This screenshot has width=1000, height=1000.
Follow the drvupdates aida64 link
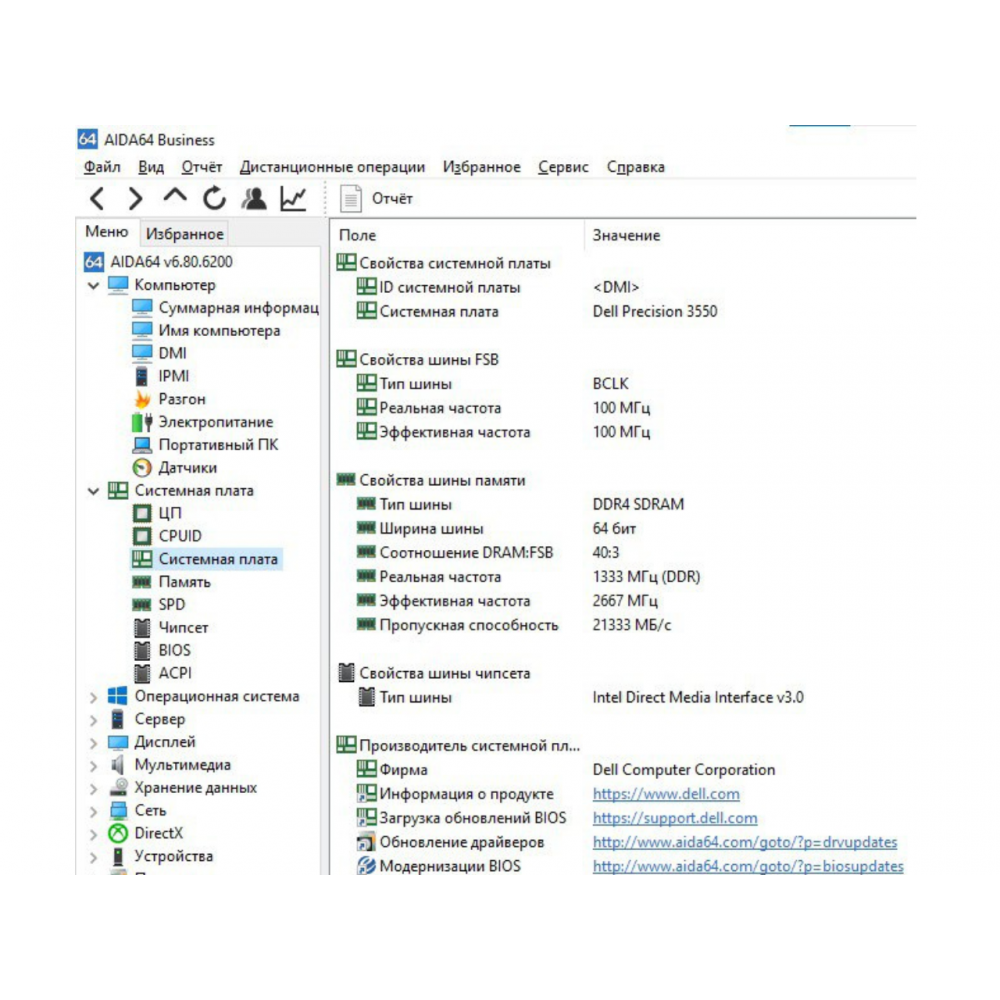pyautogui.click(x=745, y=843)
